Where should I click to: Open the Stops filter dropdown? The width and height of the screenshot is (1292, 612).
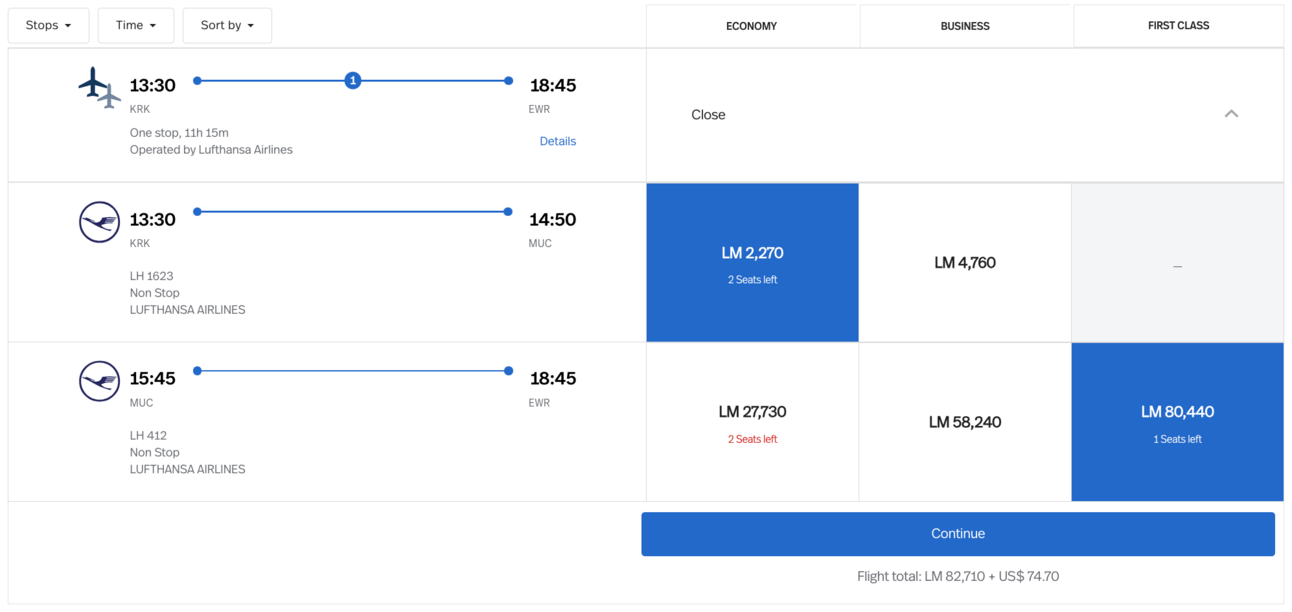pyautogui.click(x=48, y=26)
